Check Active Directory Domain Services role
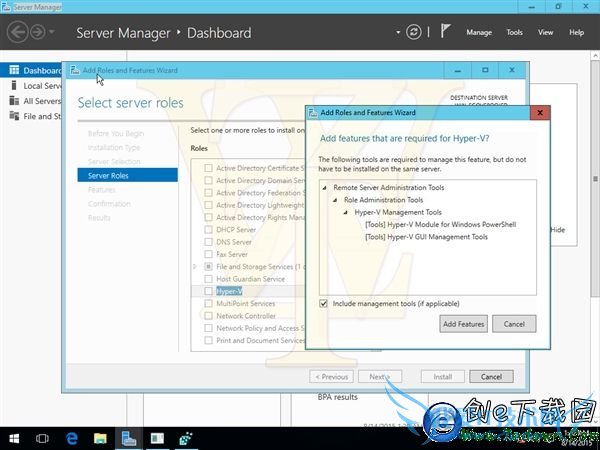 point(209,180)
